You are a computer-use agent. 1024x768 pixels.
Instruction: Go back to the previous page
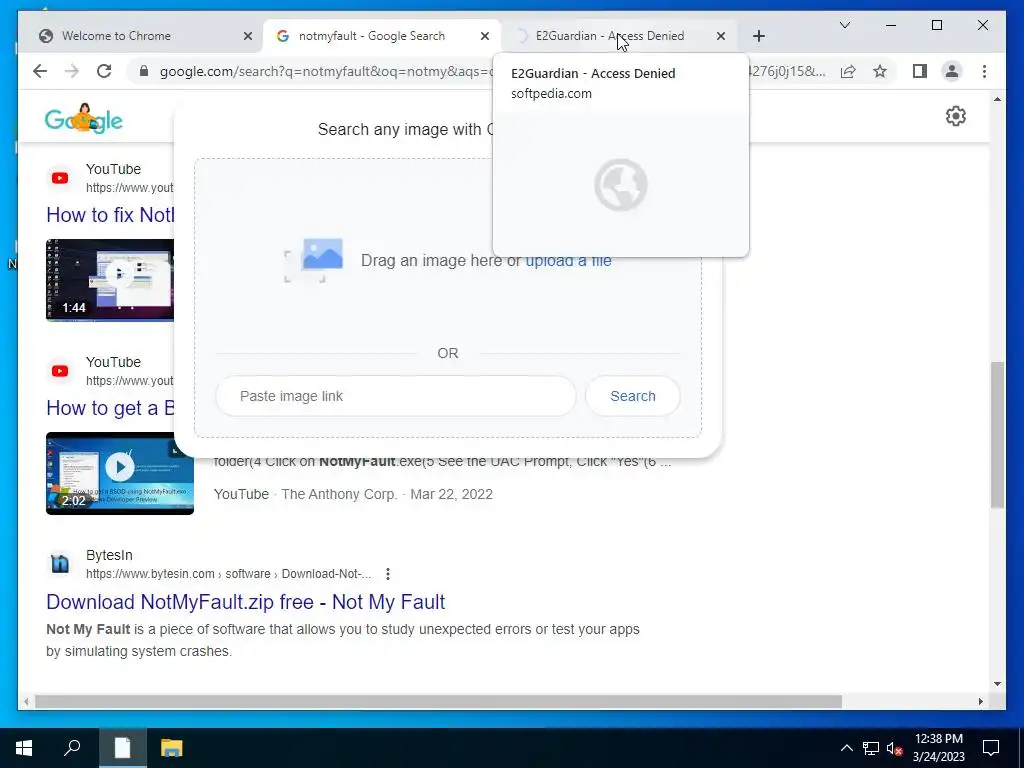click(x=40, y=71)
